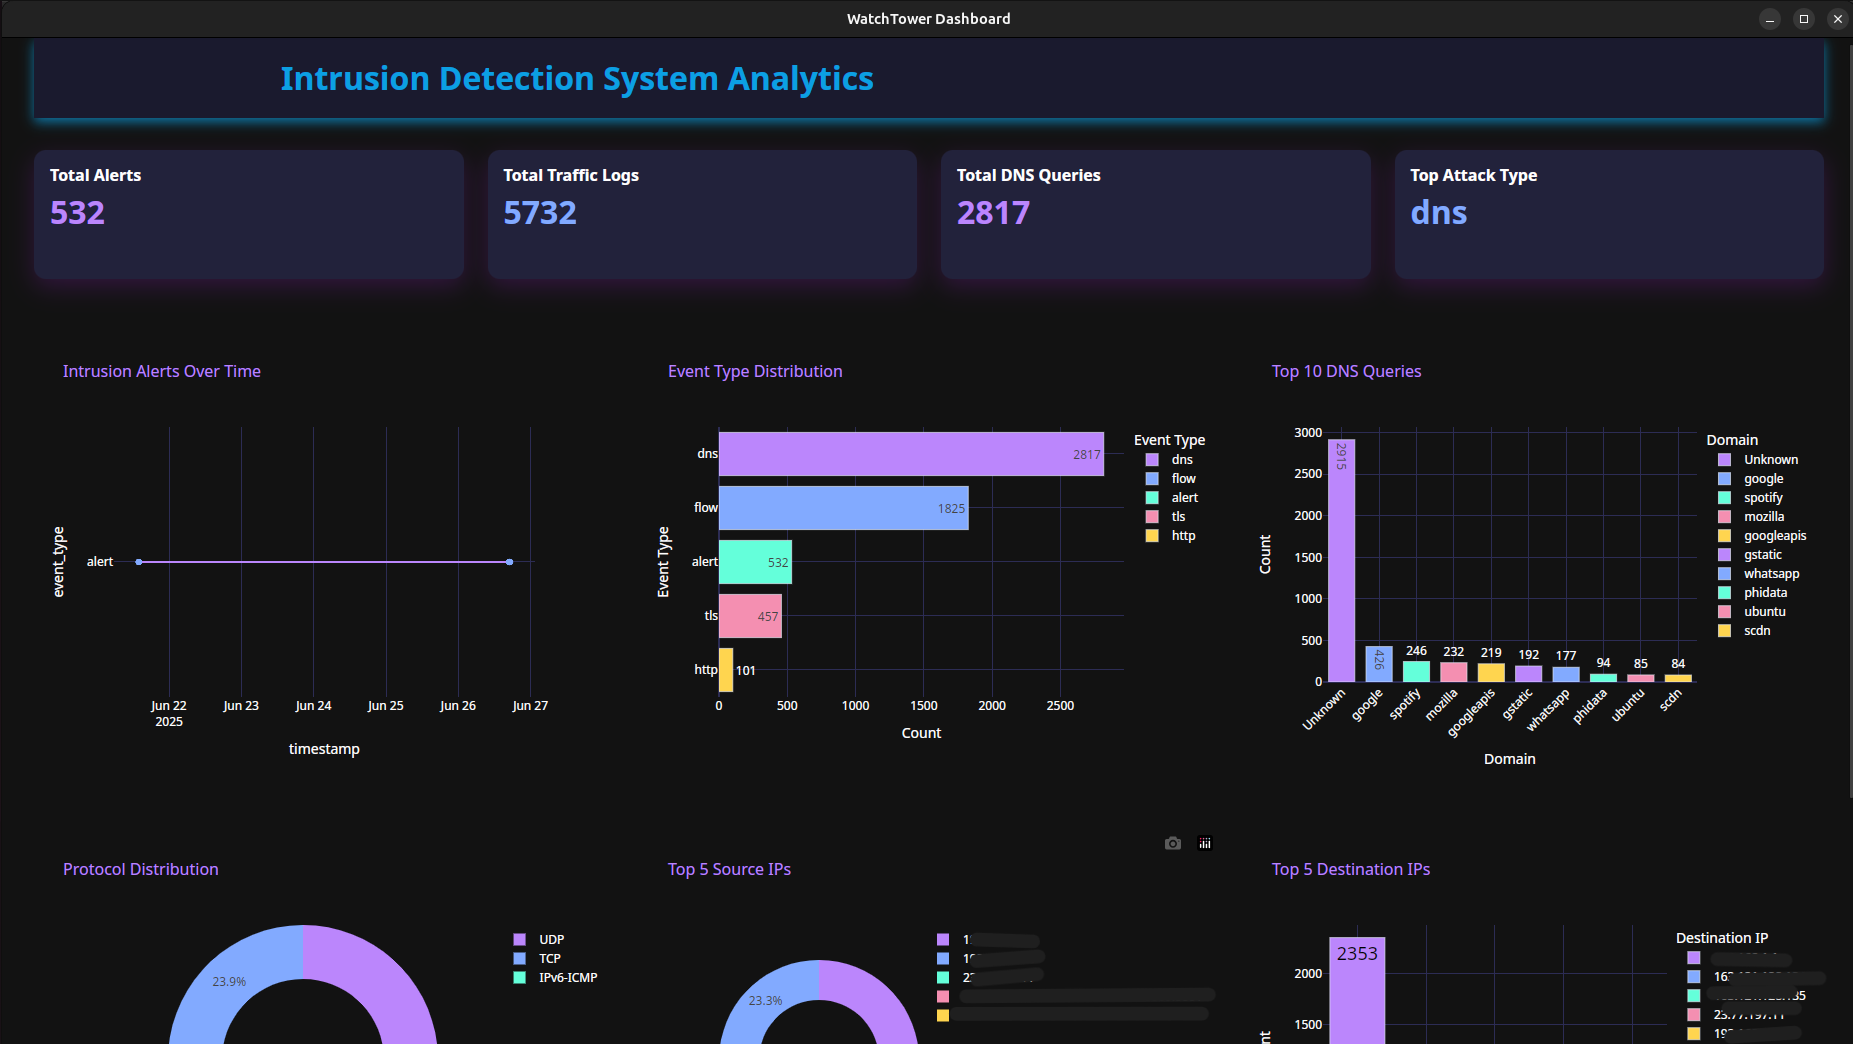Toggle UDP in Protocol legend
The image size is (1853, 1044).
539,939
